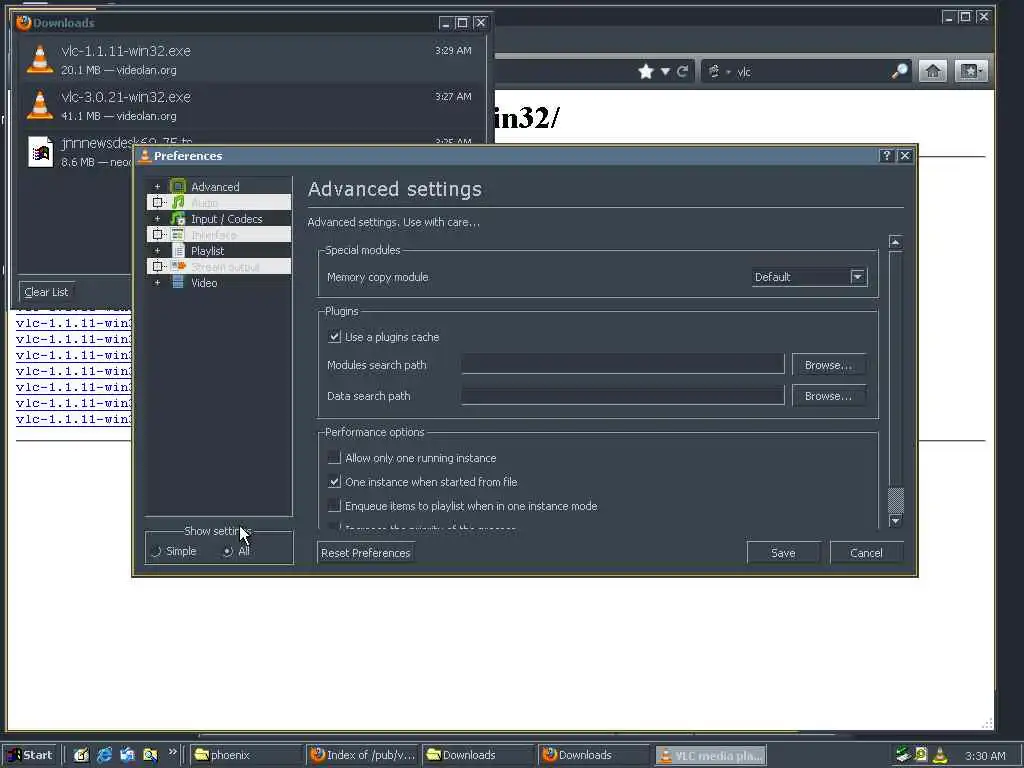Click the Reset Preferences button

(366, 553)
